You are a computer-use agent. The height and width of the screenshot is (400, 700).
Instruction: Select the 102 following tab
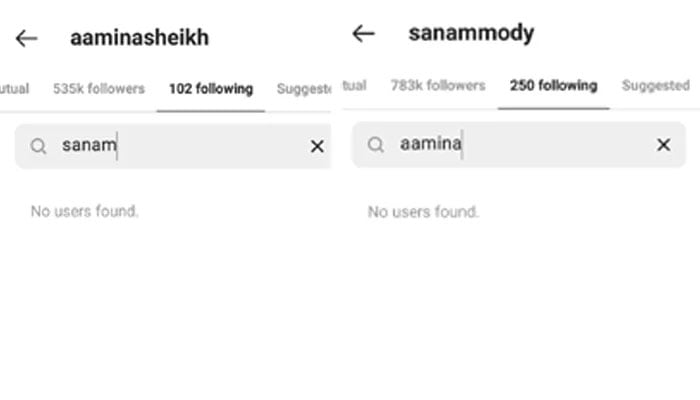pos(210,89)
